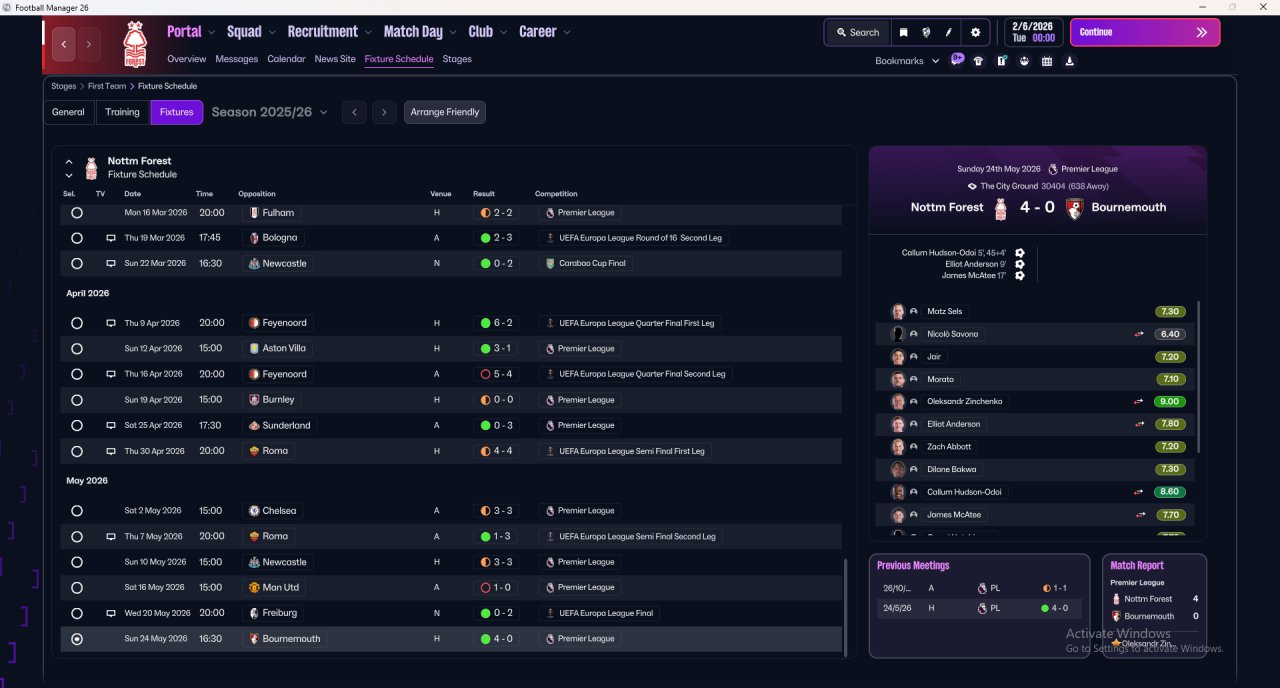Screen dimensions: 1280x688
Task: Switch to the Overview subtab
Action: 187,59
